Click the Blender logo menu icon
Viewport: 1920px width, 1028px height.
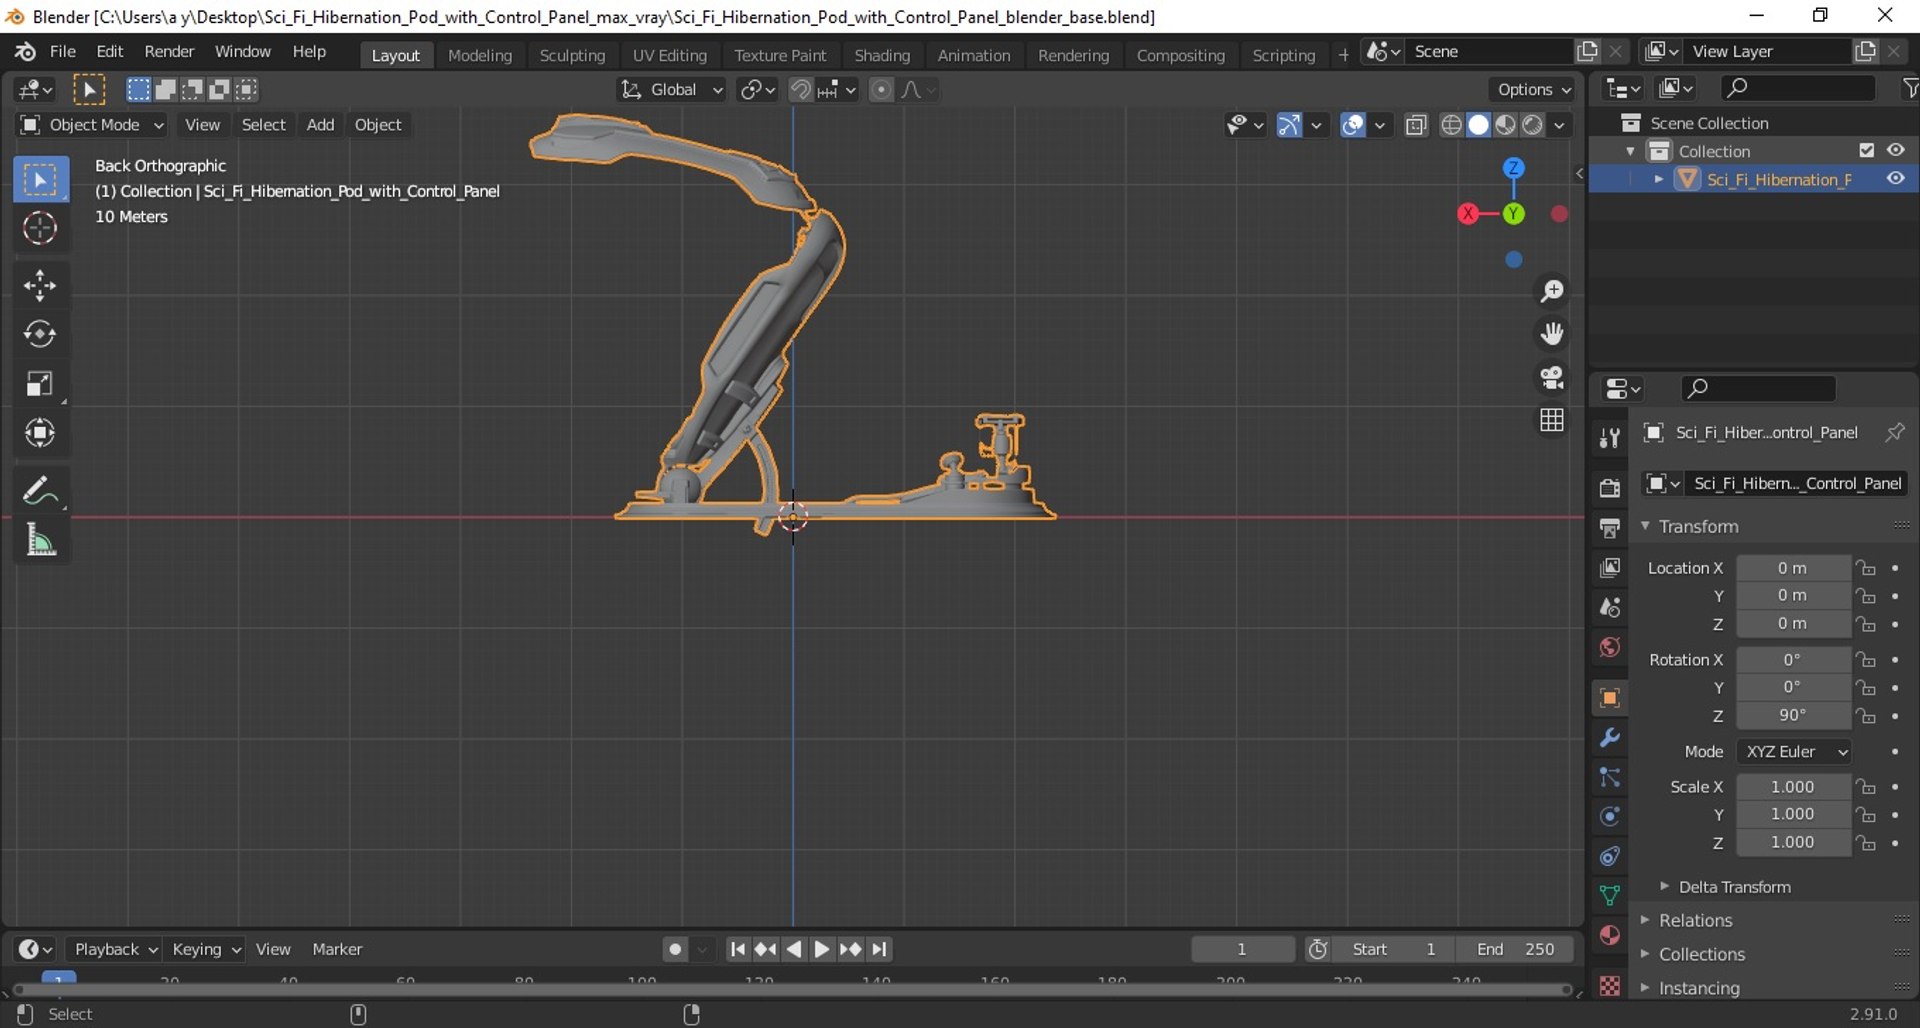click(25, 52)
